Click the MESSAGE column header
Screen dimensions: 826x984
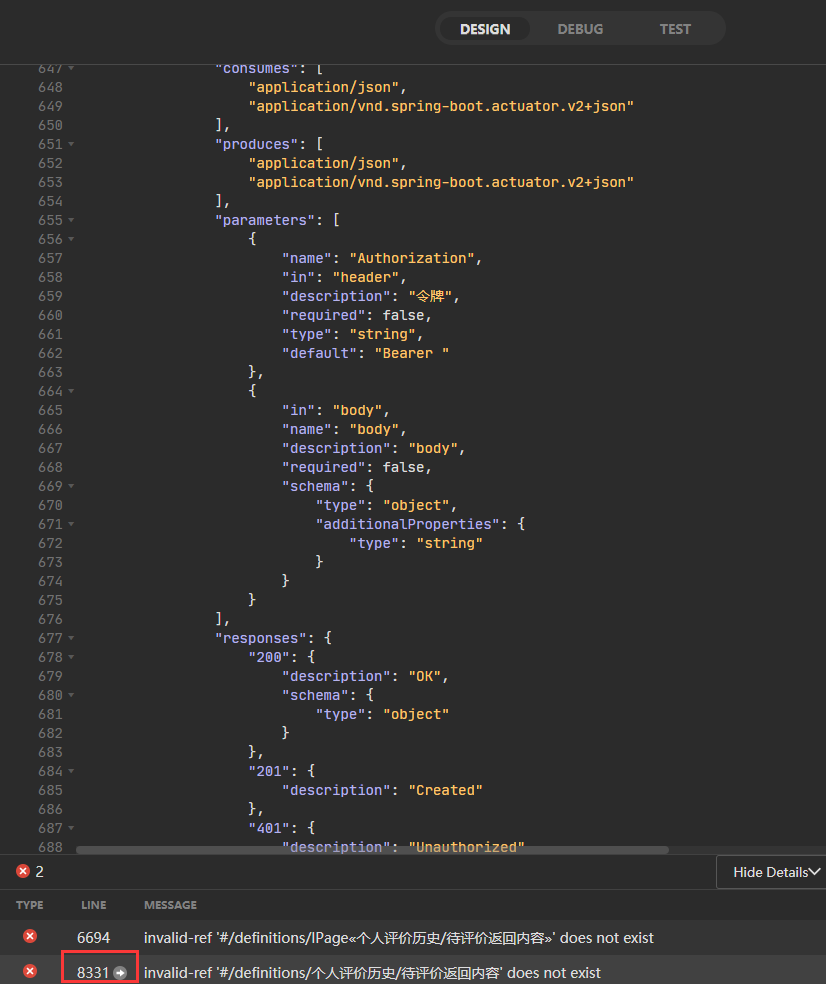click(170, 905)
